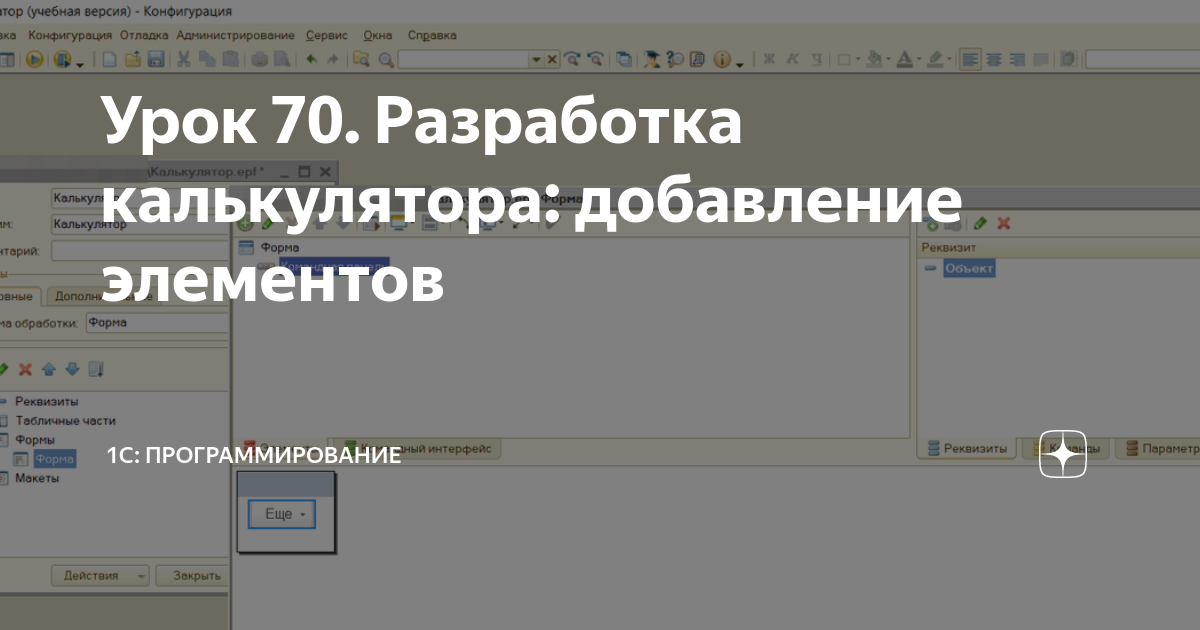1200x630 pixels.
Task: Open the search field dropdown arrow
Action: click(536, 60)
